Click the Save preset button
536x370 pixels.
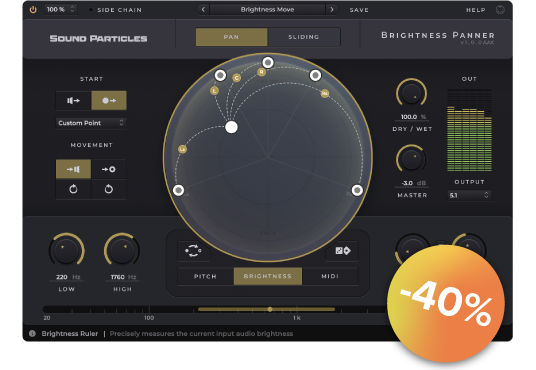pos(359,10)
